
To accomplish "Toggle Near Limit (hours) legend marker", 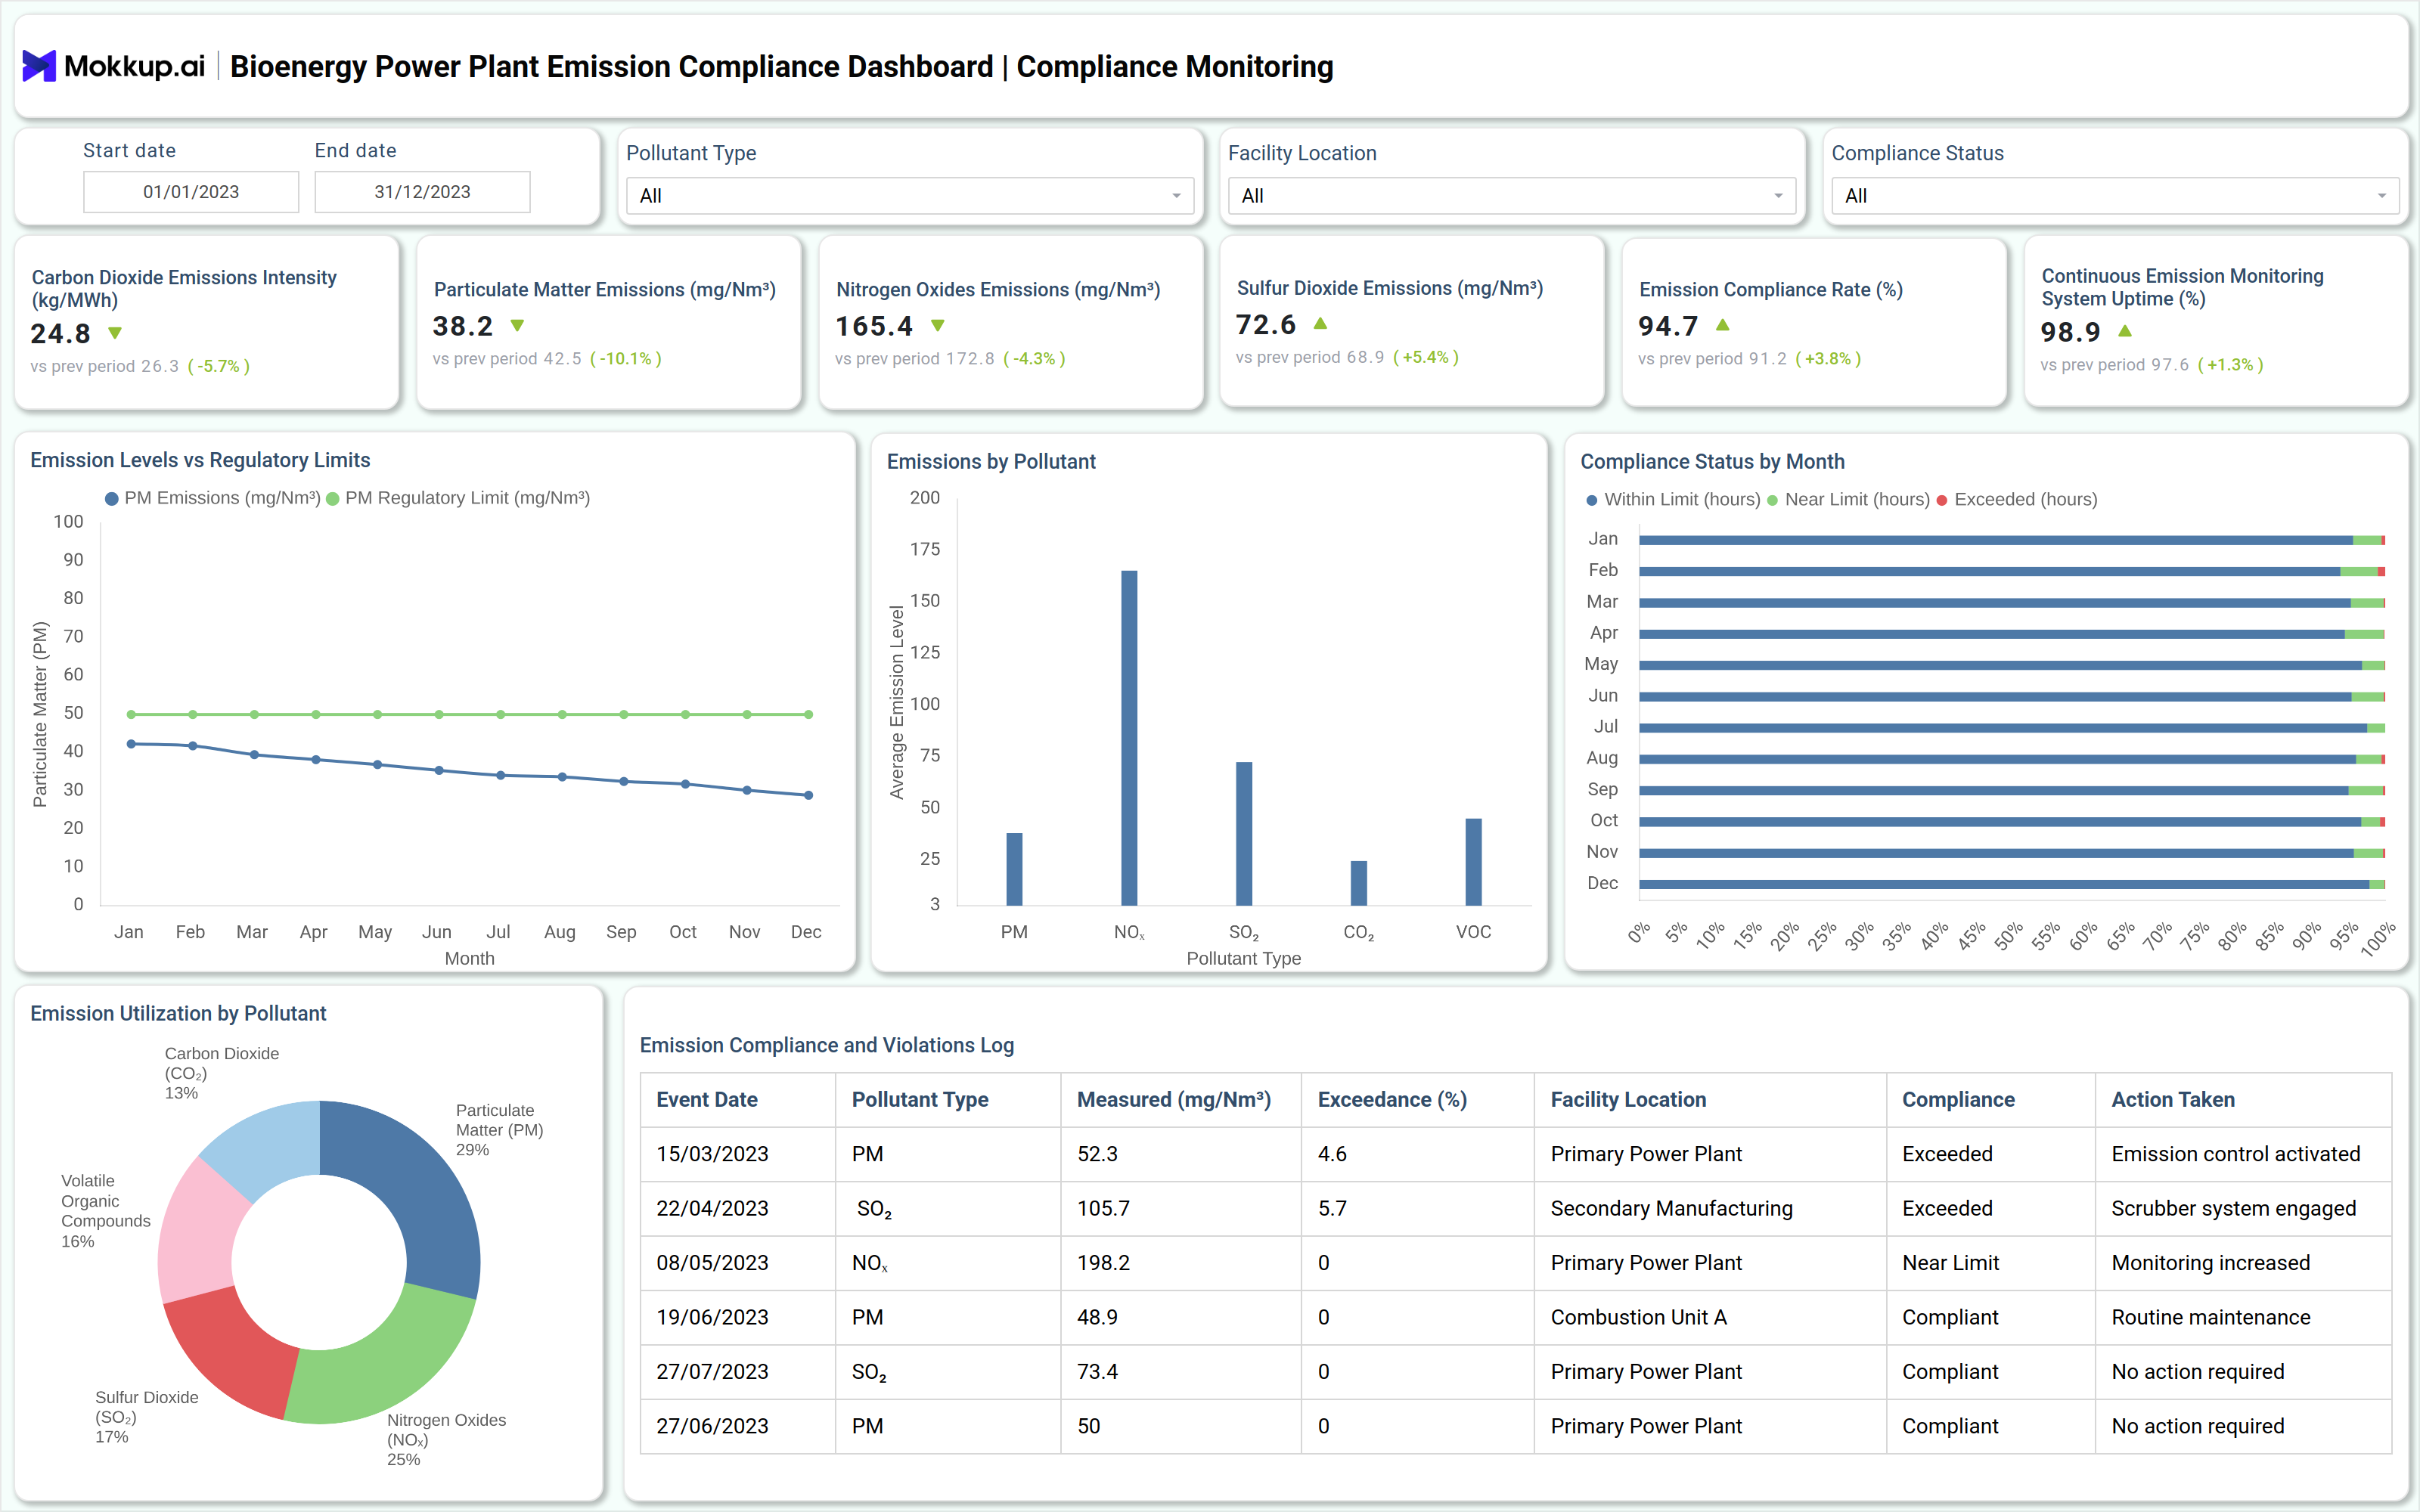I will (x=1772, y=500).
